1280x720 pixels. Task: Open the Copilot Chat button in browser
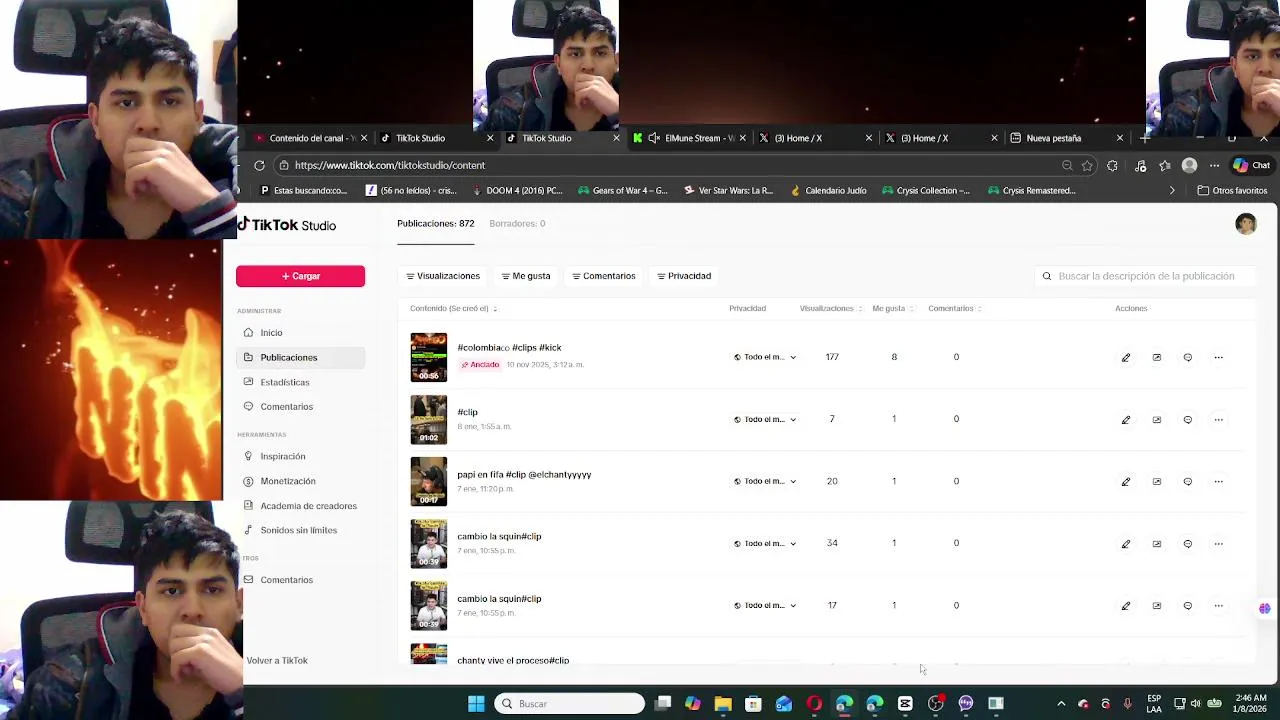(x=1251, y=165)
